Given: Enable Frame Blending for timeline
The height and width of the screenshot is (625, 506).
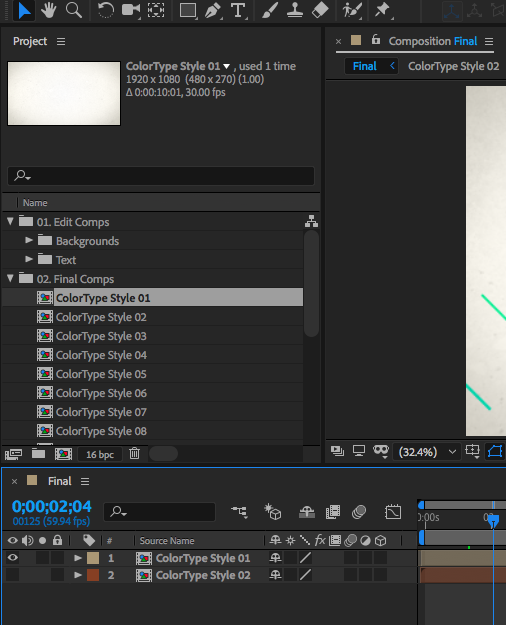Looking at the screenshot, I should point(333,512).
